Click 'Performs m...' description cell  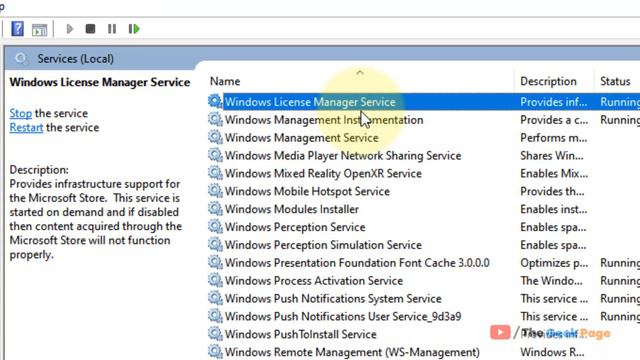(553, 138)
